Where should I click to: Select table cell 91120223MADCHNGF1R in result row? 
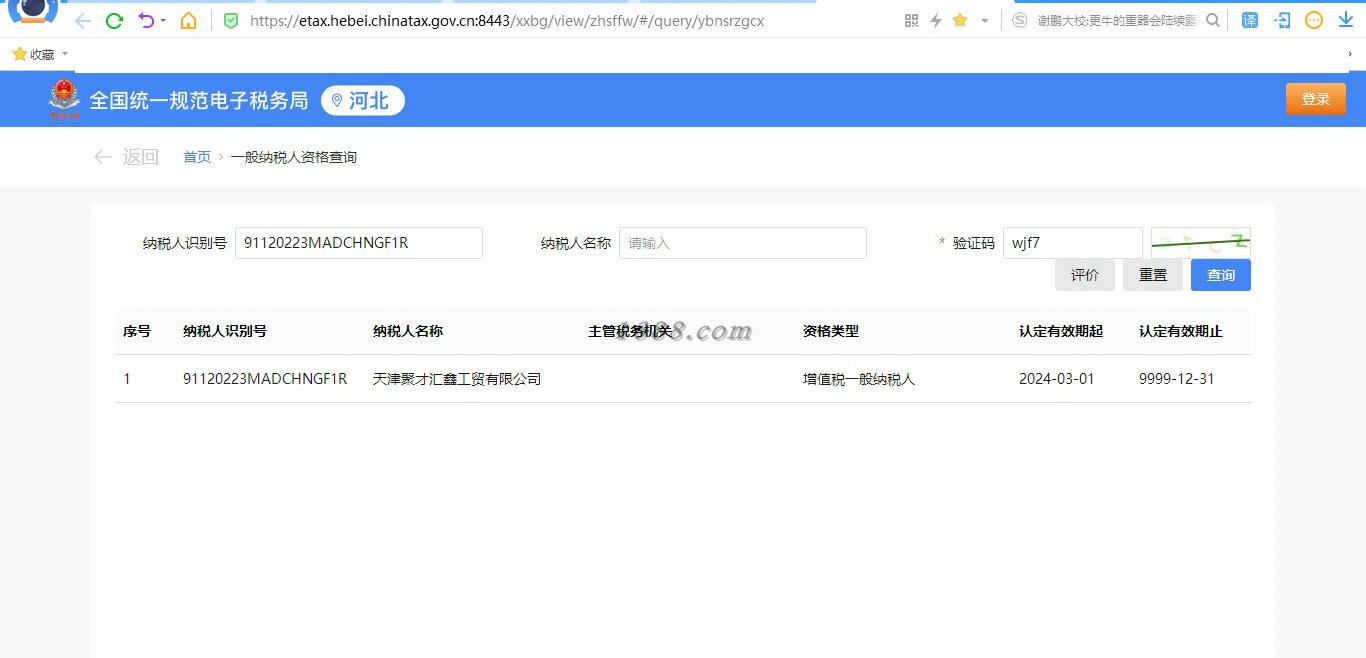click(265, 379)
